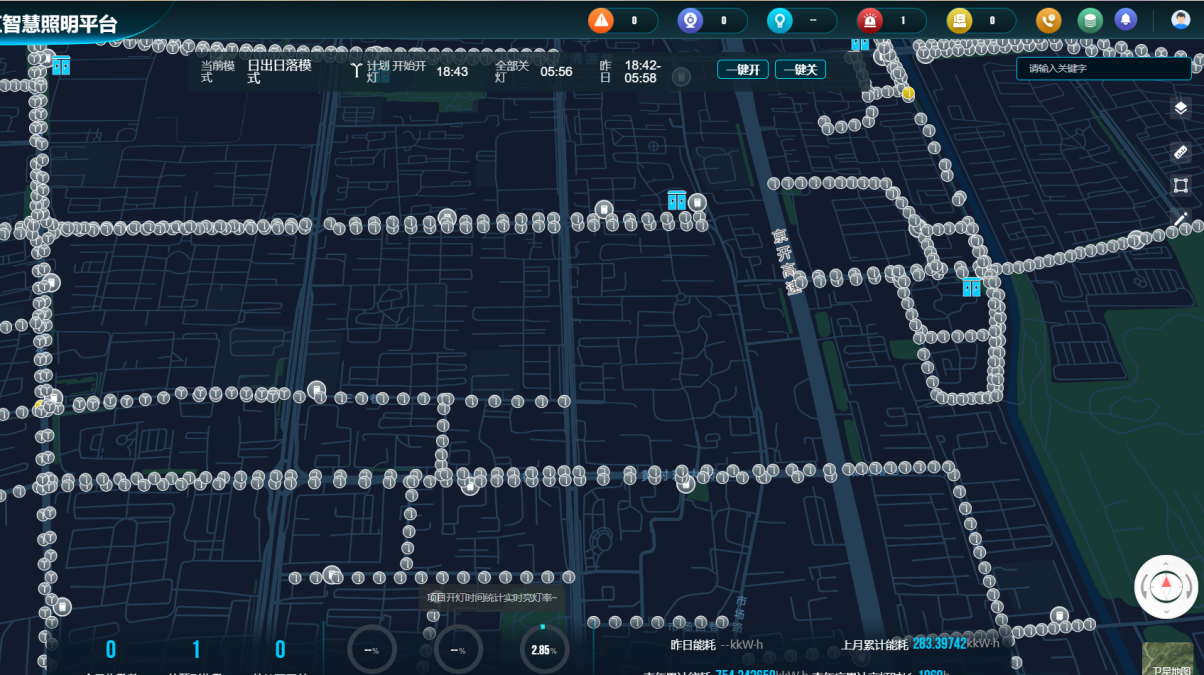Switch to satellite map thumbnail
The height and width of the screenshot is (675, 1204).
[x=1168, y=660]
